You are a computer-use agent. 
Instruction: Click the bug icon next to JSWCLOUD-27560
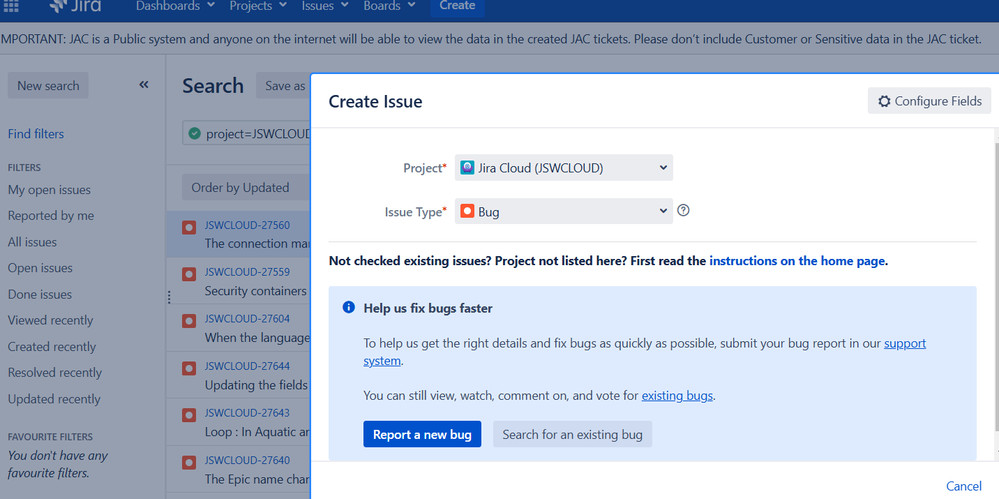(x=189, y=228)
